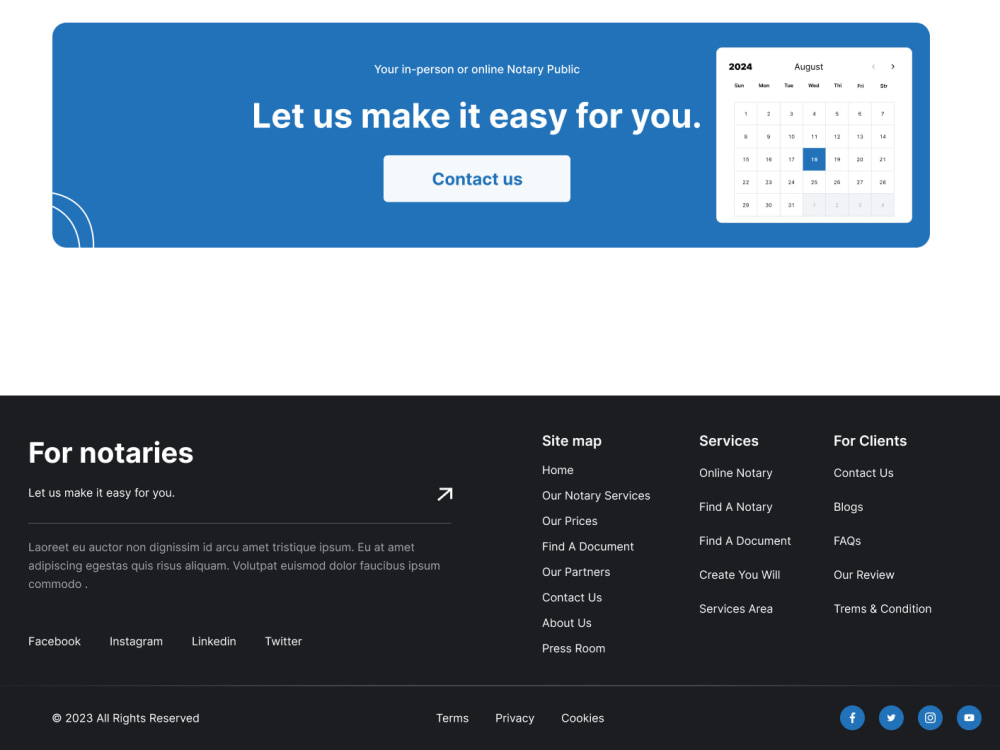The image size is (1000, 750).
Task: Click the Facebook text link
Action: coord(54,642)
